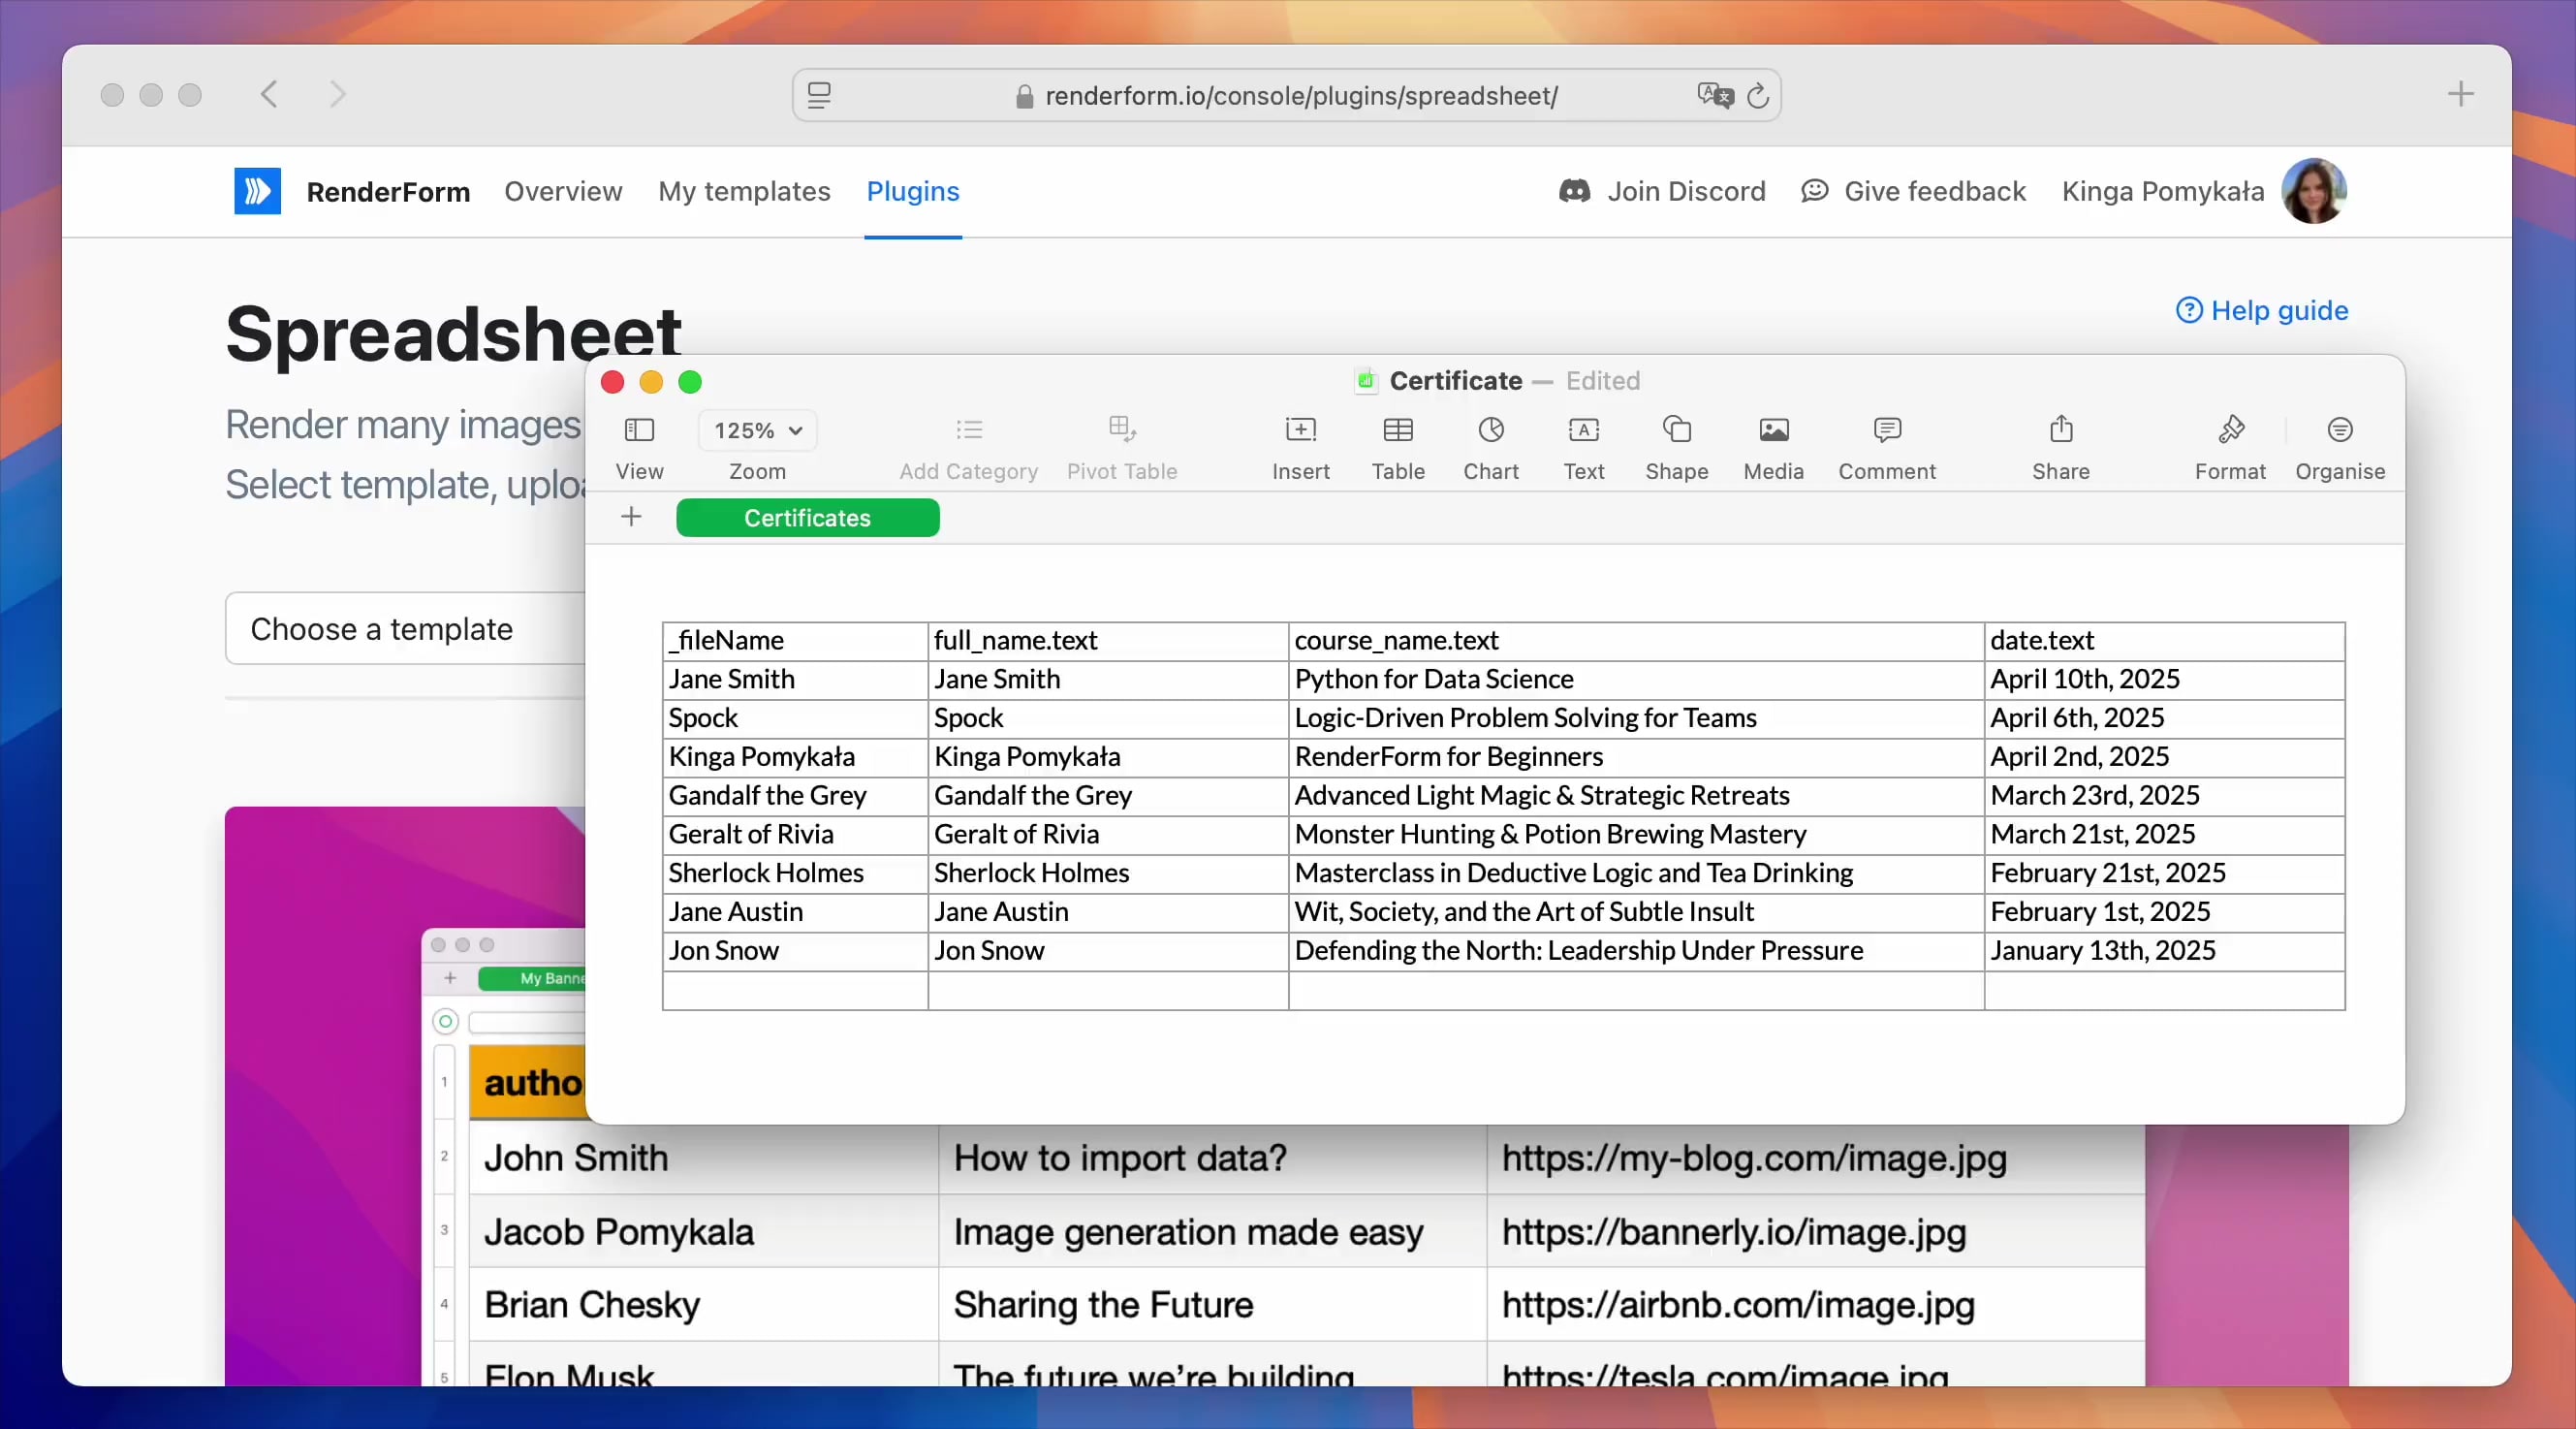
Task: Click the Text box toolbar icon
Action: [x=1583, y=431]
